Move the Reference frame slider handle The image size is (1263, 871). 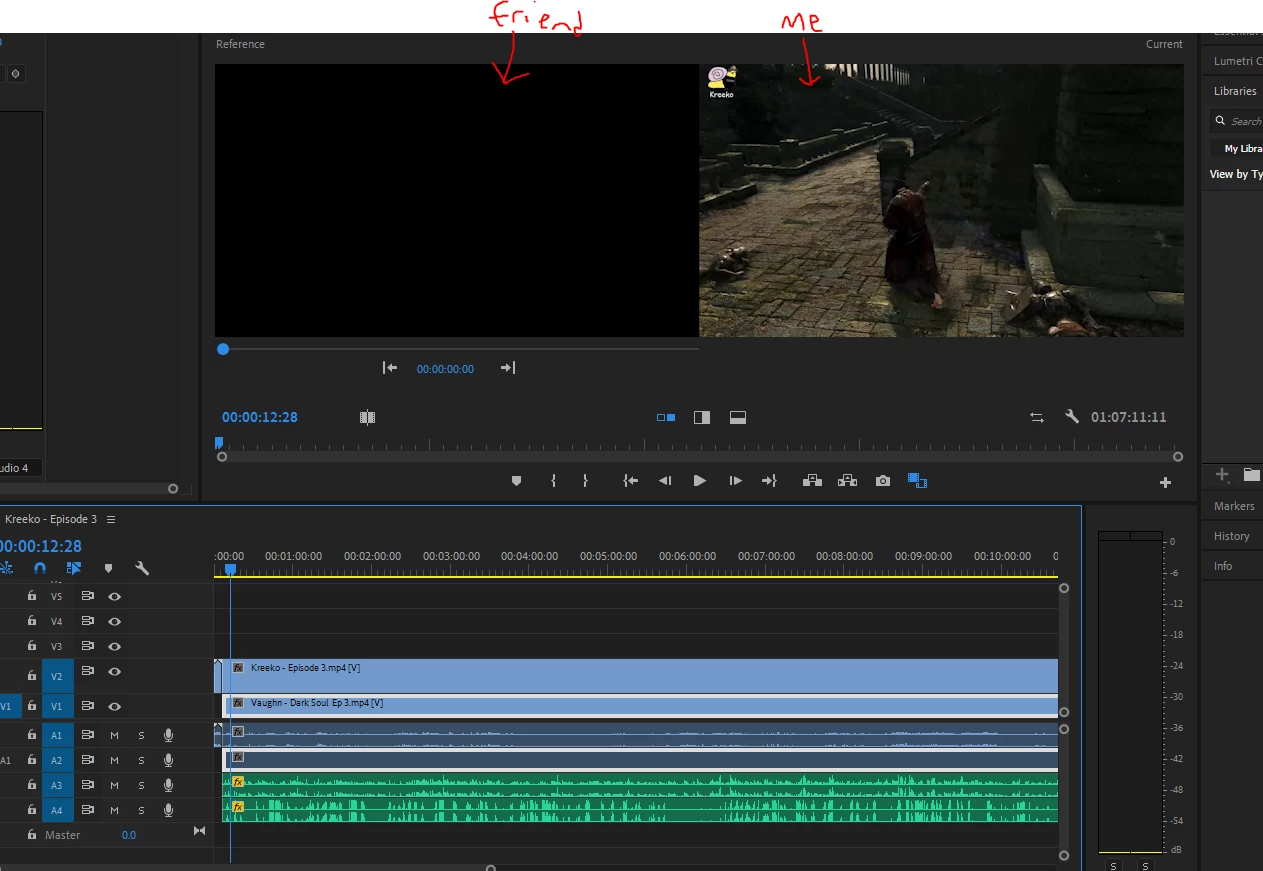point(223,349)
